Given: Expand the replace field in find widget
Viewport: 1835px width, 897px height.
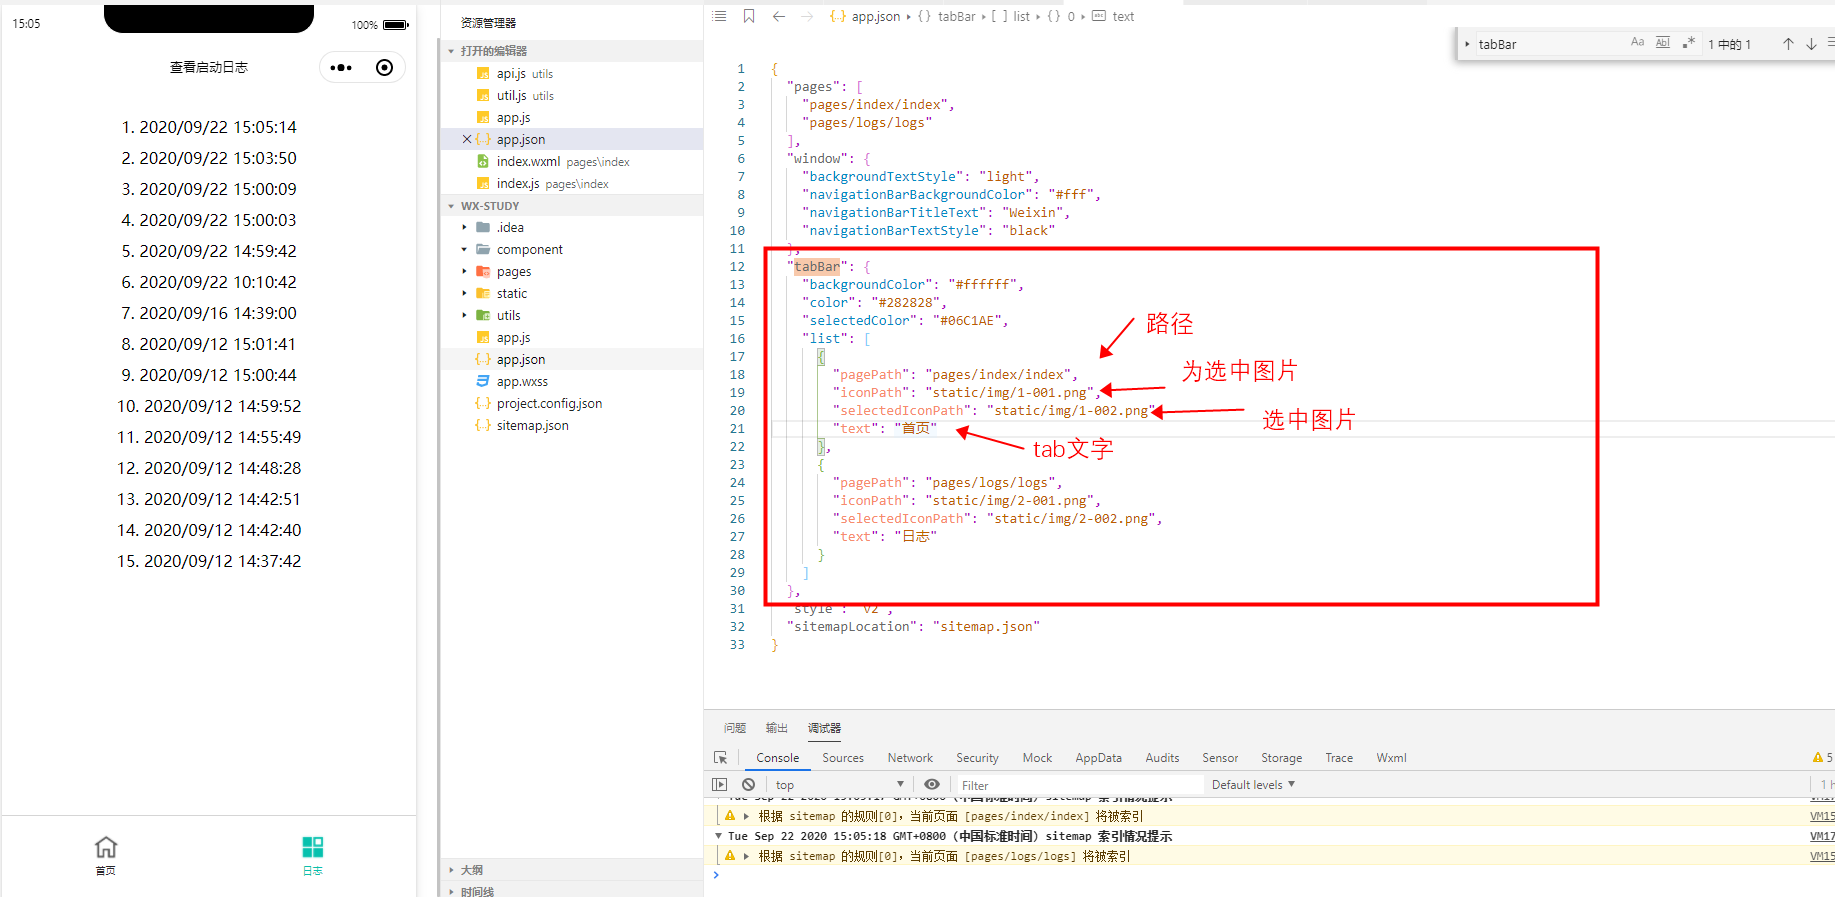Looking at the screenshot, I should pyautogui.click(x=1467, y=44).
